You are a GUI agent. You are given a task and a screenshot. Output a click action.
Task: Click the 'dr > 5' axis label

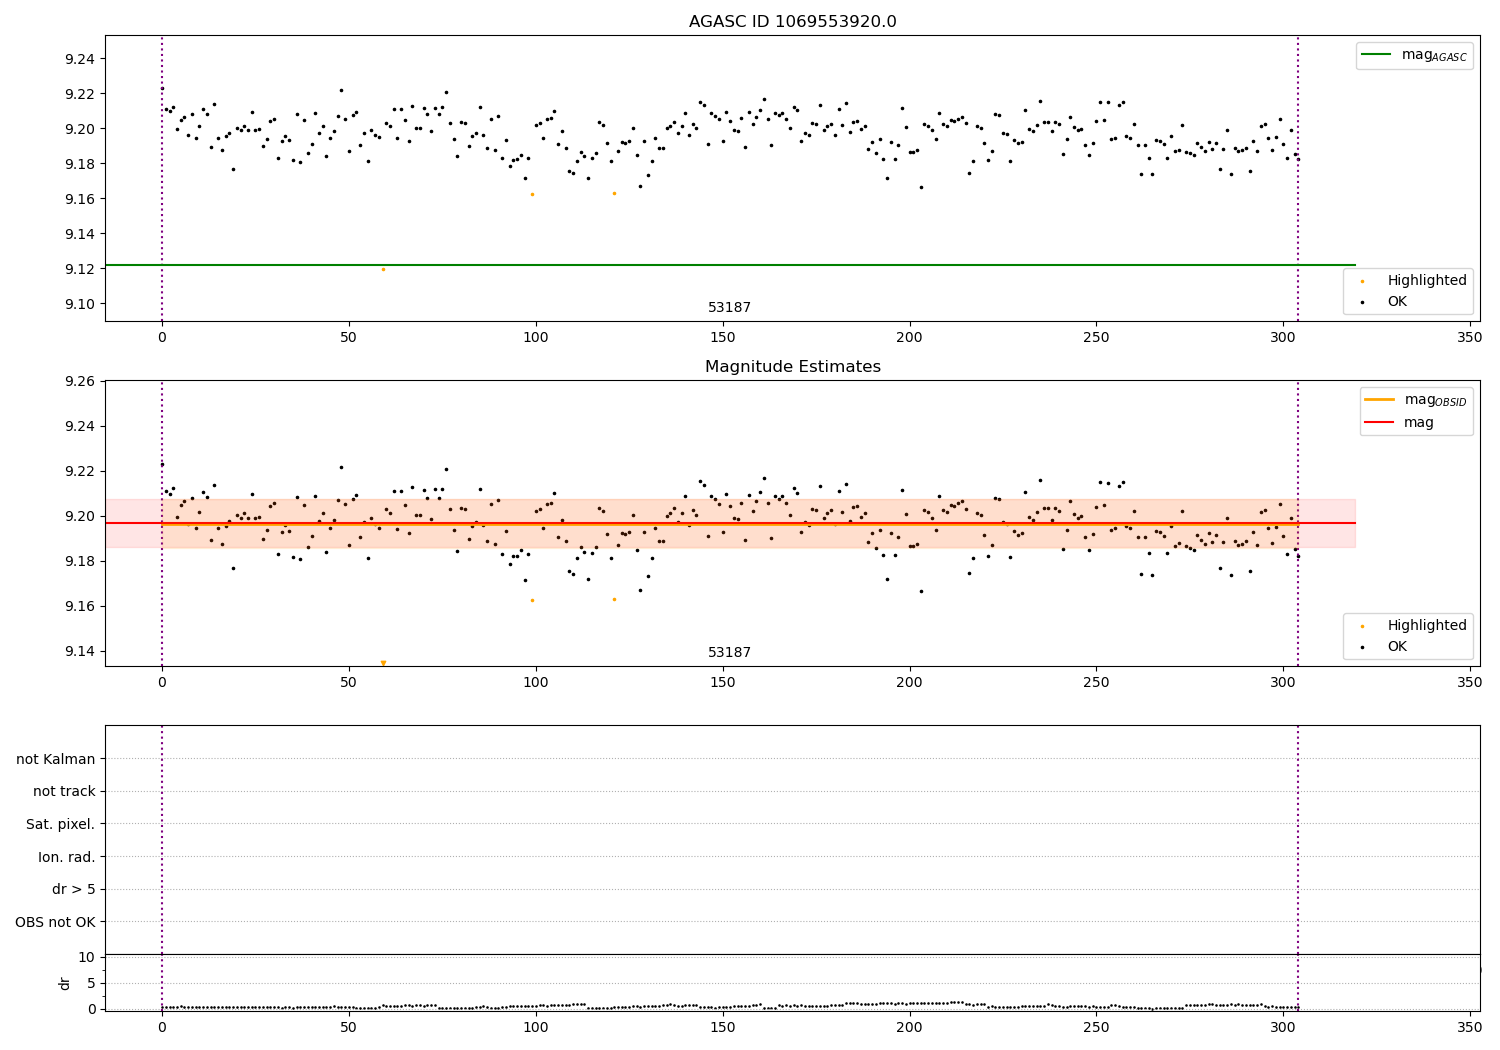74,889
